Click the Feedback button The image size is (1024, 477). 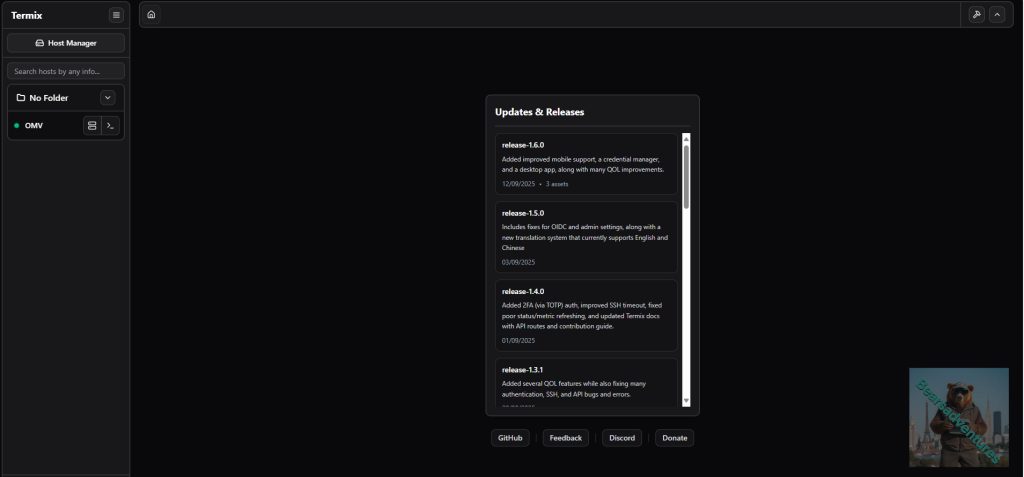pyautogui.click(x=565, y=438)
